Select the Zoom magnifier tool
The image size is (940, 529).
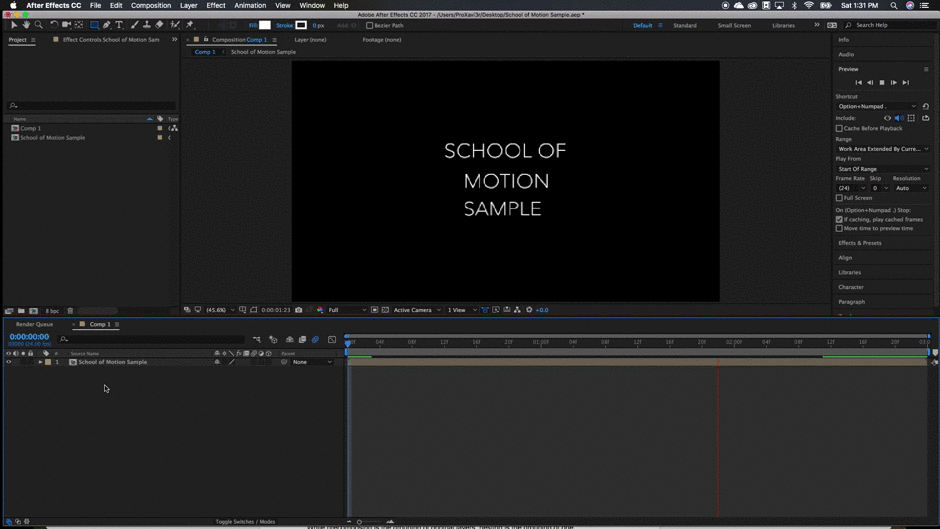[38, 25]
